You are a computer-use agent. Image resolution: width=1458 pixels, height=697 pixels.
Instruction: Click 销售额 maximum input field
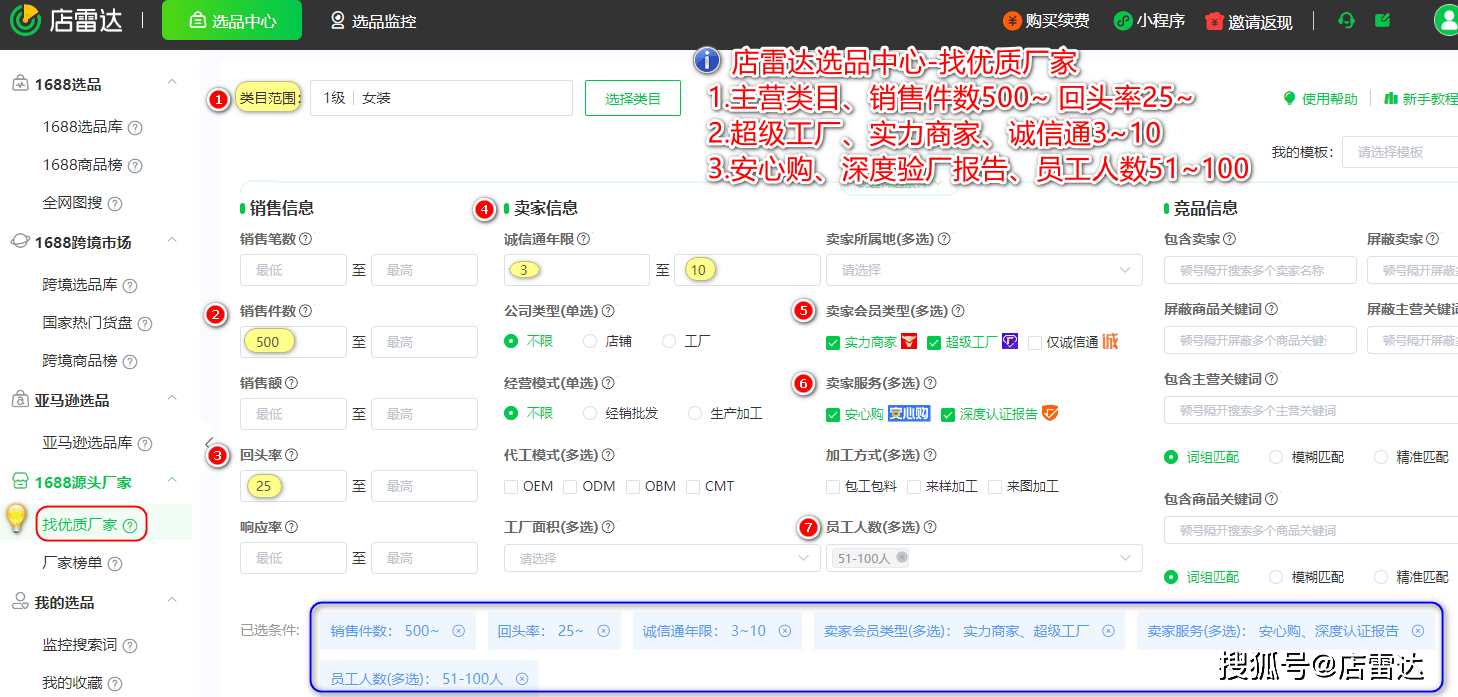(424, 414)
